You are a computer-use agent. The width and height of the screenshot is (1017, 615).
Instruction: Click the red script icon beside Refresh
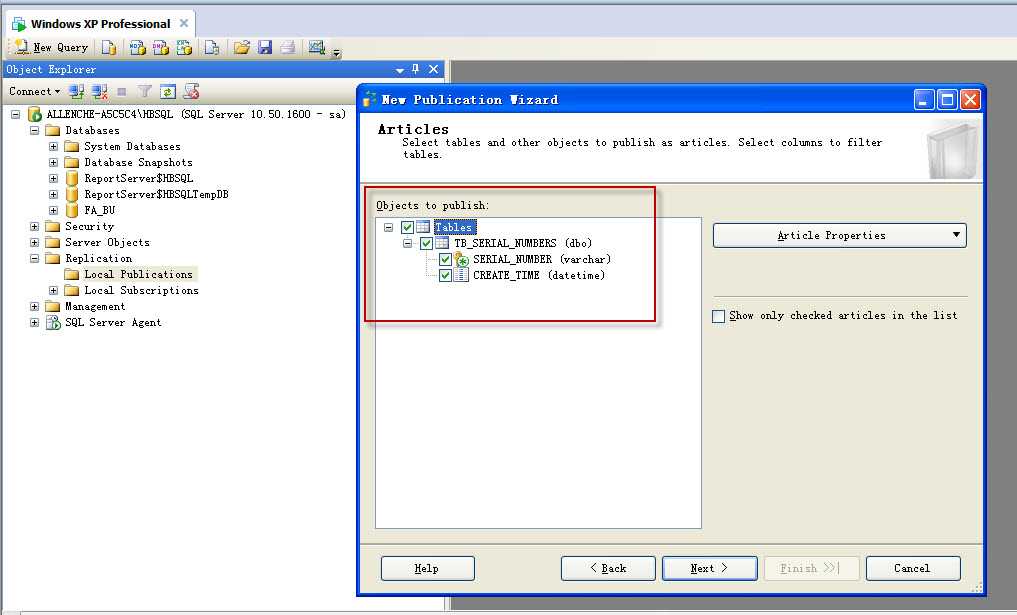tap(191, 91)
